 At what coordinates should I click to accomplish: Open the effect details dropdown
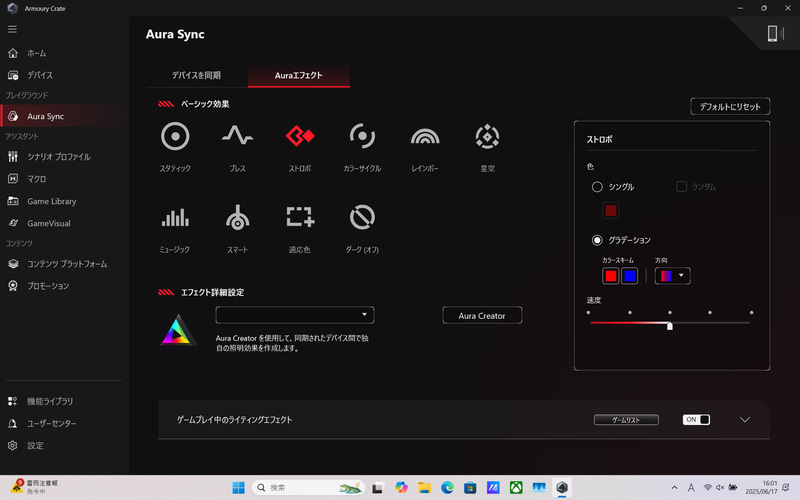tap(295, 315)
